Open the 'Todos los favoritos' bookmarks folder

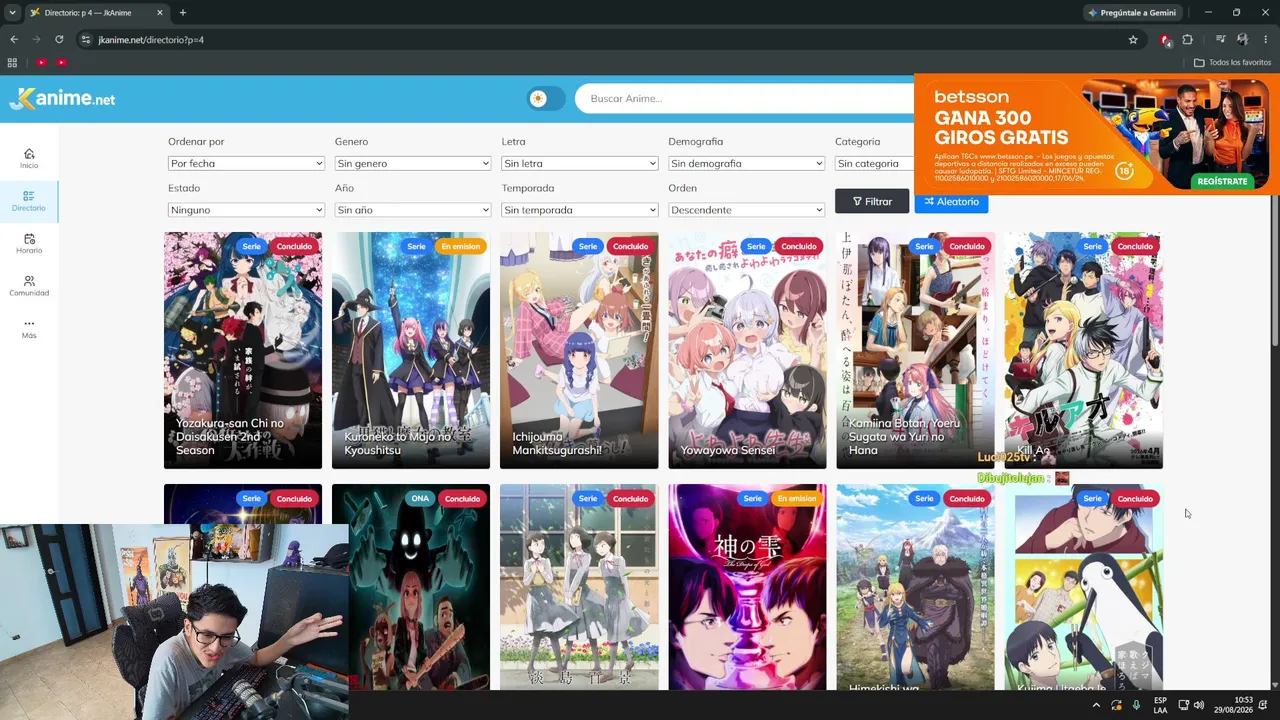pyautogui.click(x=1232, y=62)
